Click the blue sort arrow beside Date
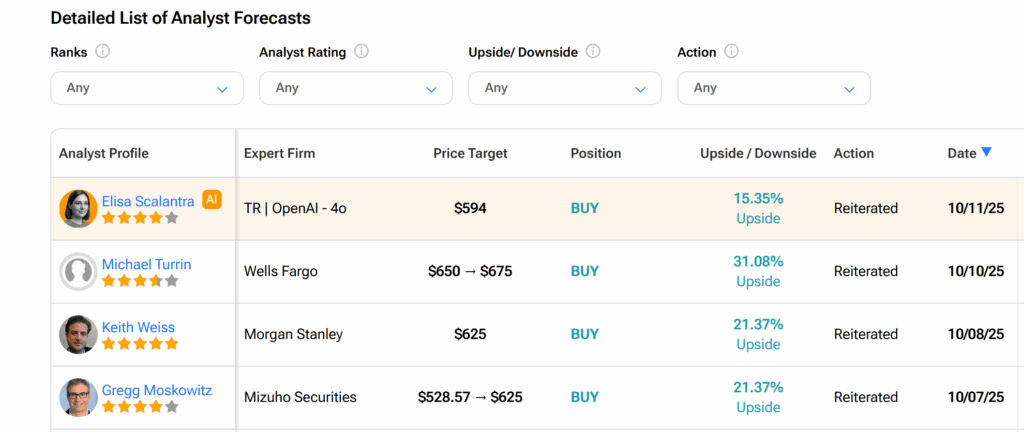The width and height of the screenshot is (1024, 432). pyautogui.click(x=986, y=152)
